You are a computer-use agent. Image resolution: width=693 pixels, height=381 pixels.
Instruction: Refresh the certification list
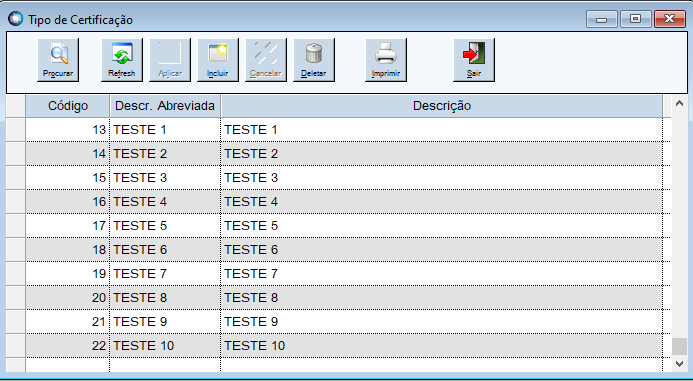122,60
